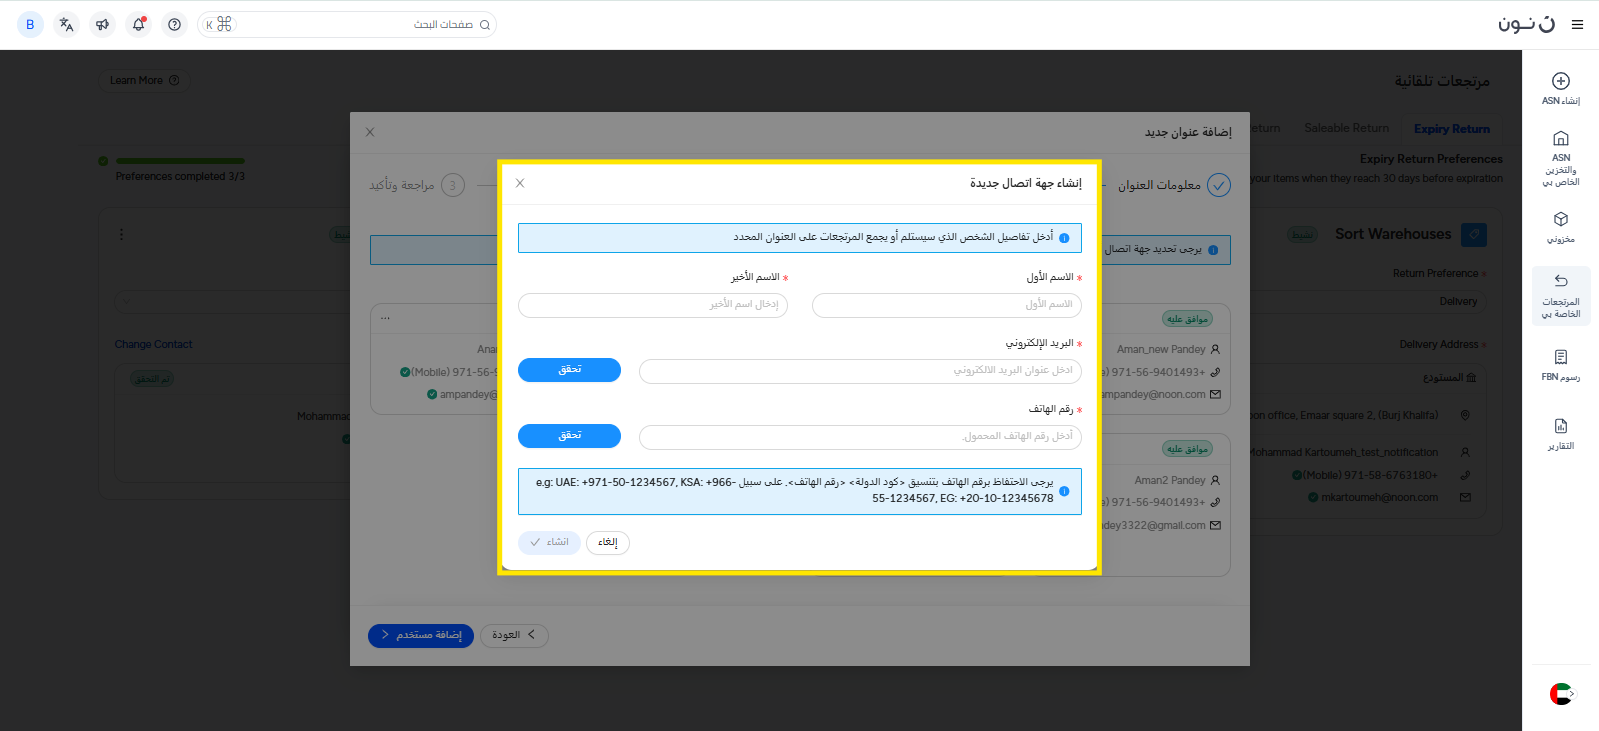Close the إنشاء جهة اتصال جديدة dialog
Image resolution: width=1599 pixels, height=731 pixels.
[520, 183]
